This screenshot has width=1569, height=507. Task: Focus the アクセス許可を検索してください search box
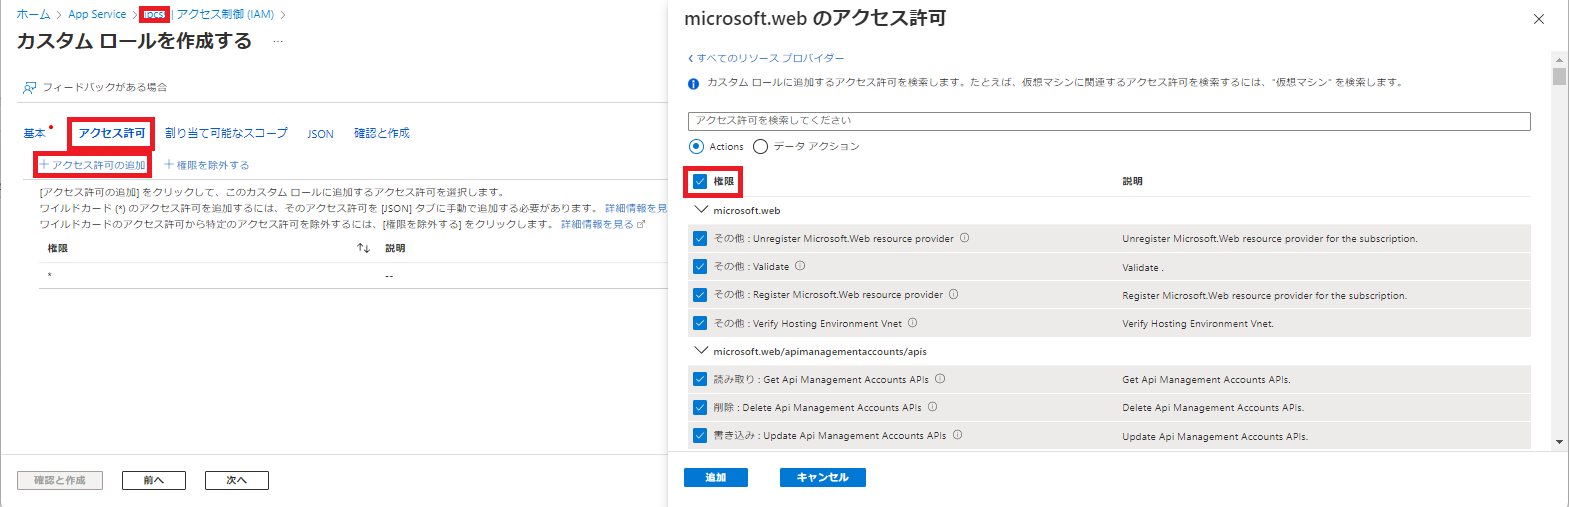click(1109, 121)
